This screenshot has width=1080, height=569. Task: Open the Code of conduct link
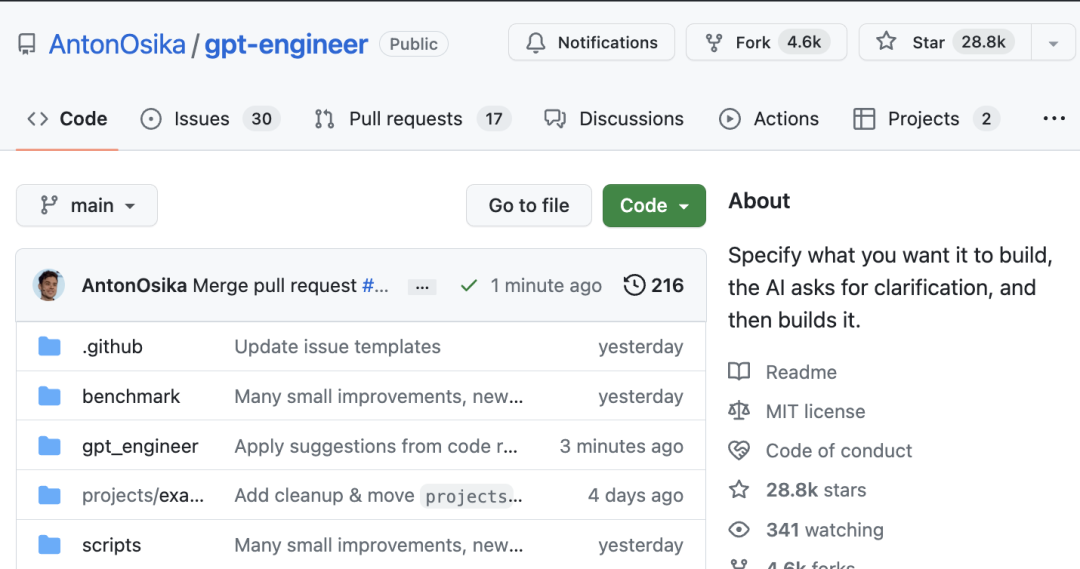(820, 451)
